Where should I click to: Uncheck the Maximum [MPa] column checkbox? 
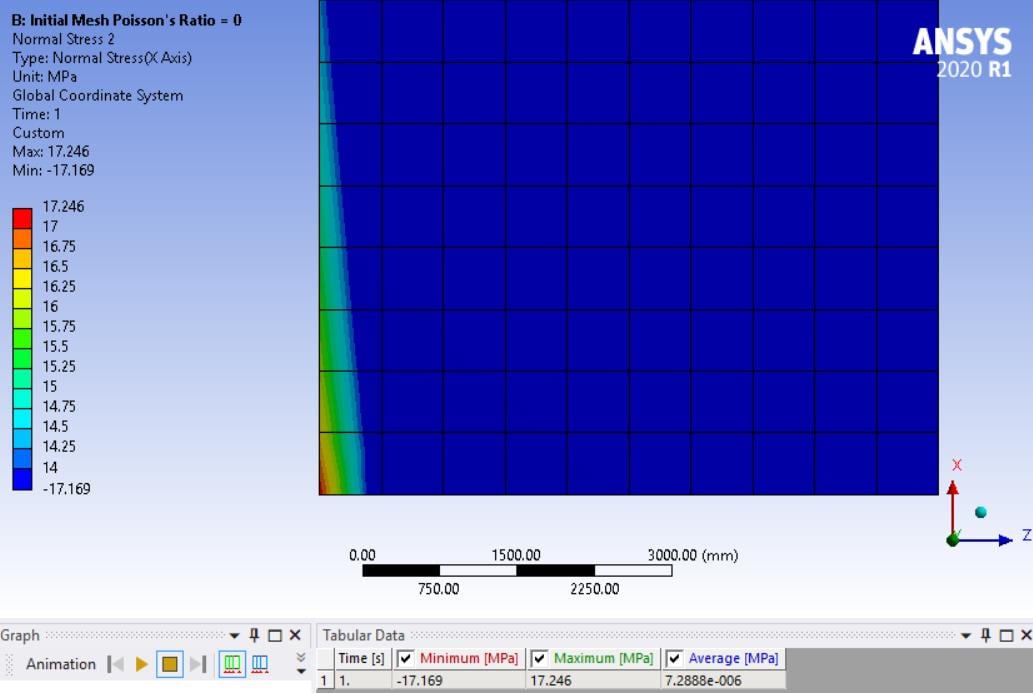click(539, 658)
